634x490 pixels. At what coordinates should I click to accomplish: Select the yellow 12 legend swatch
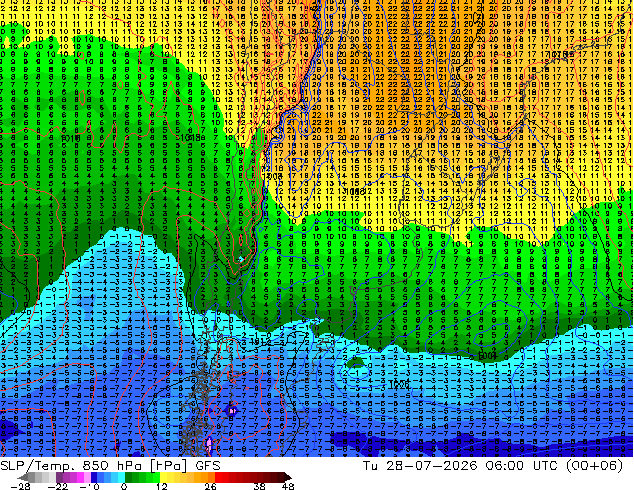[x=163, y=477]
